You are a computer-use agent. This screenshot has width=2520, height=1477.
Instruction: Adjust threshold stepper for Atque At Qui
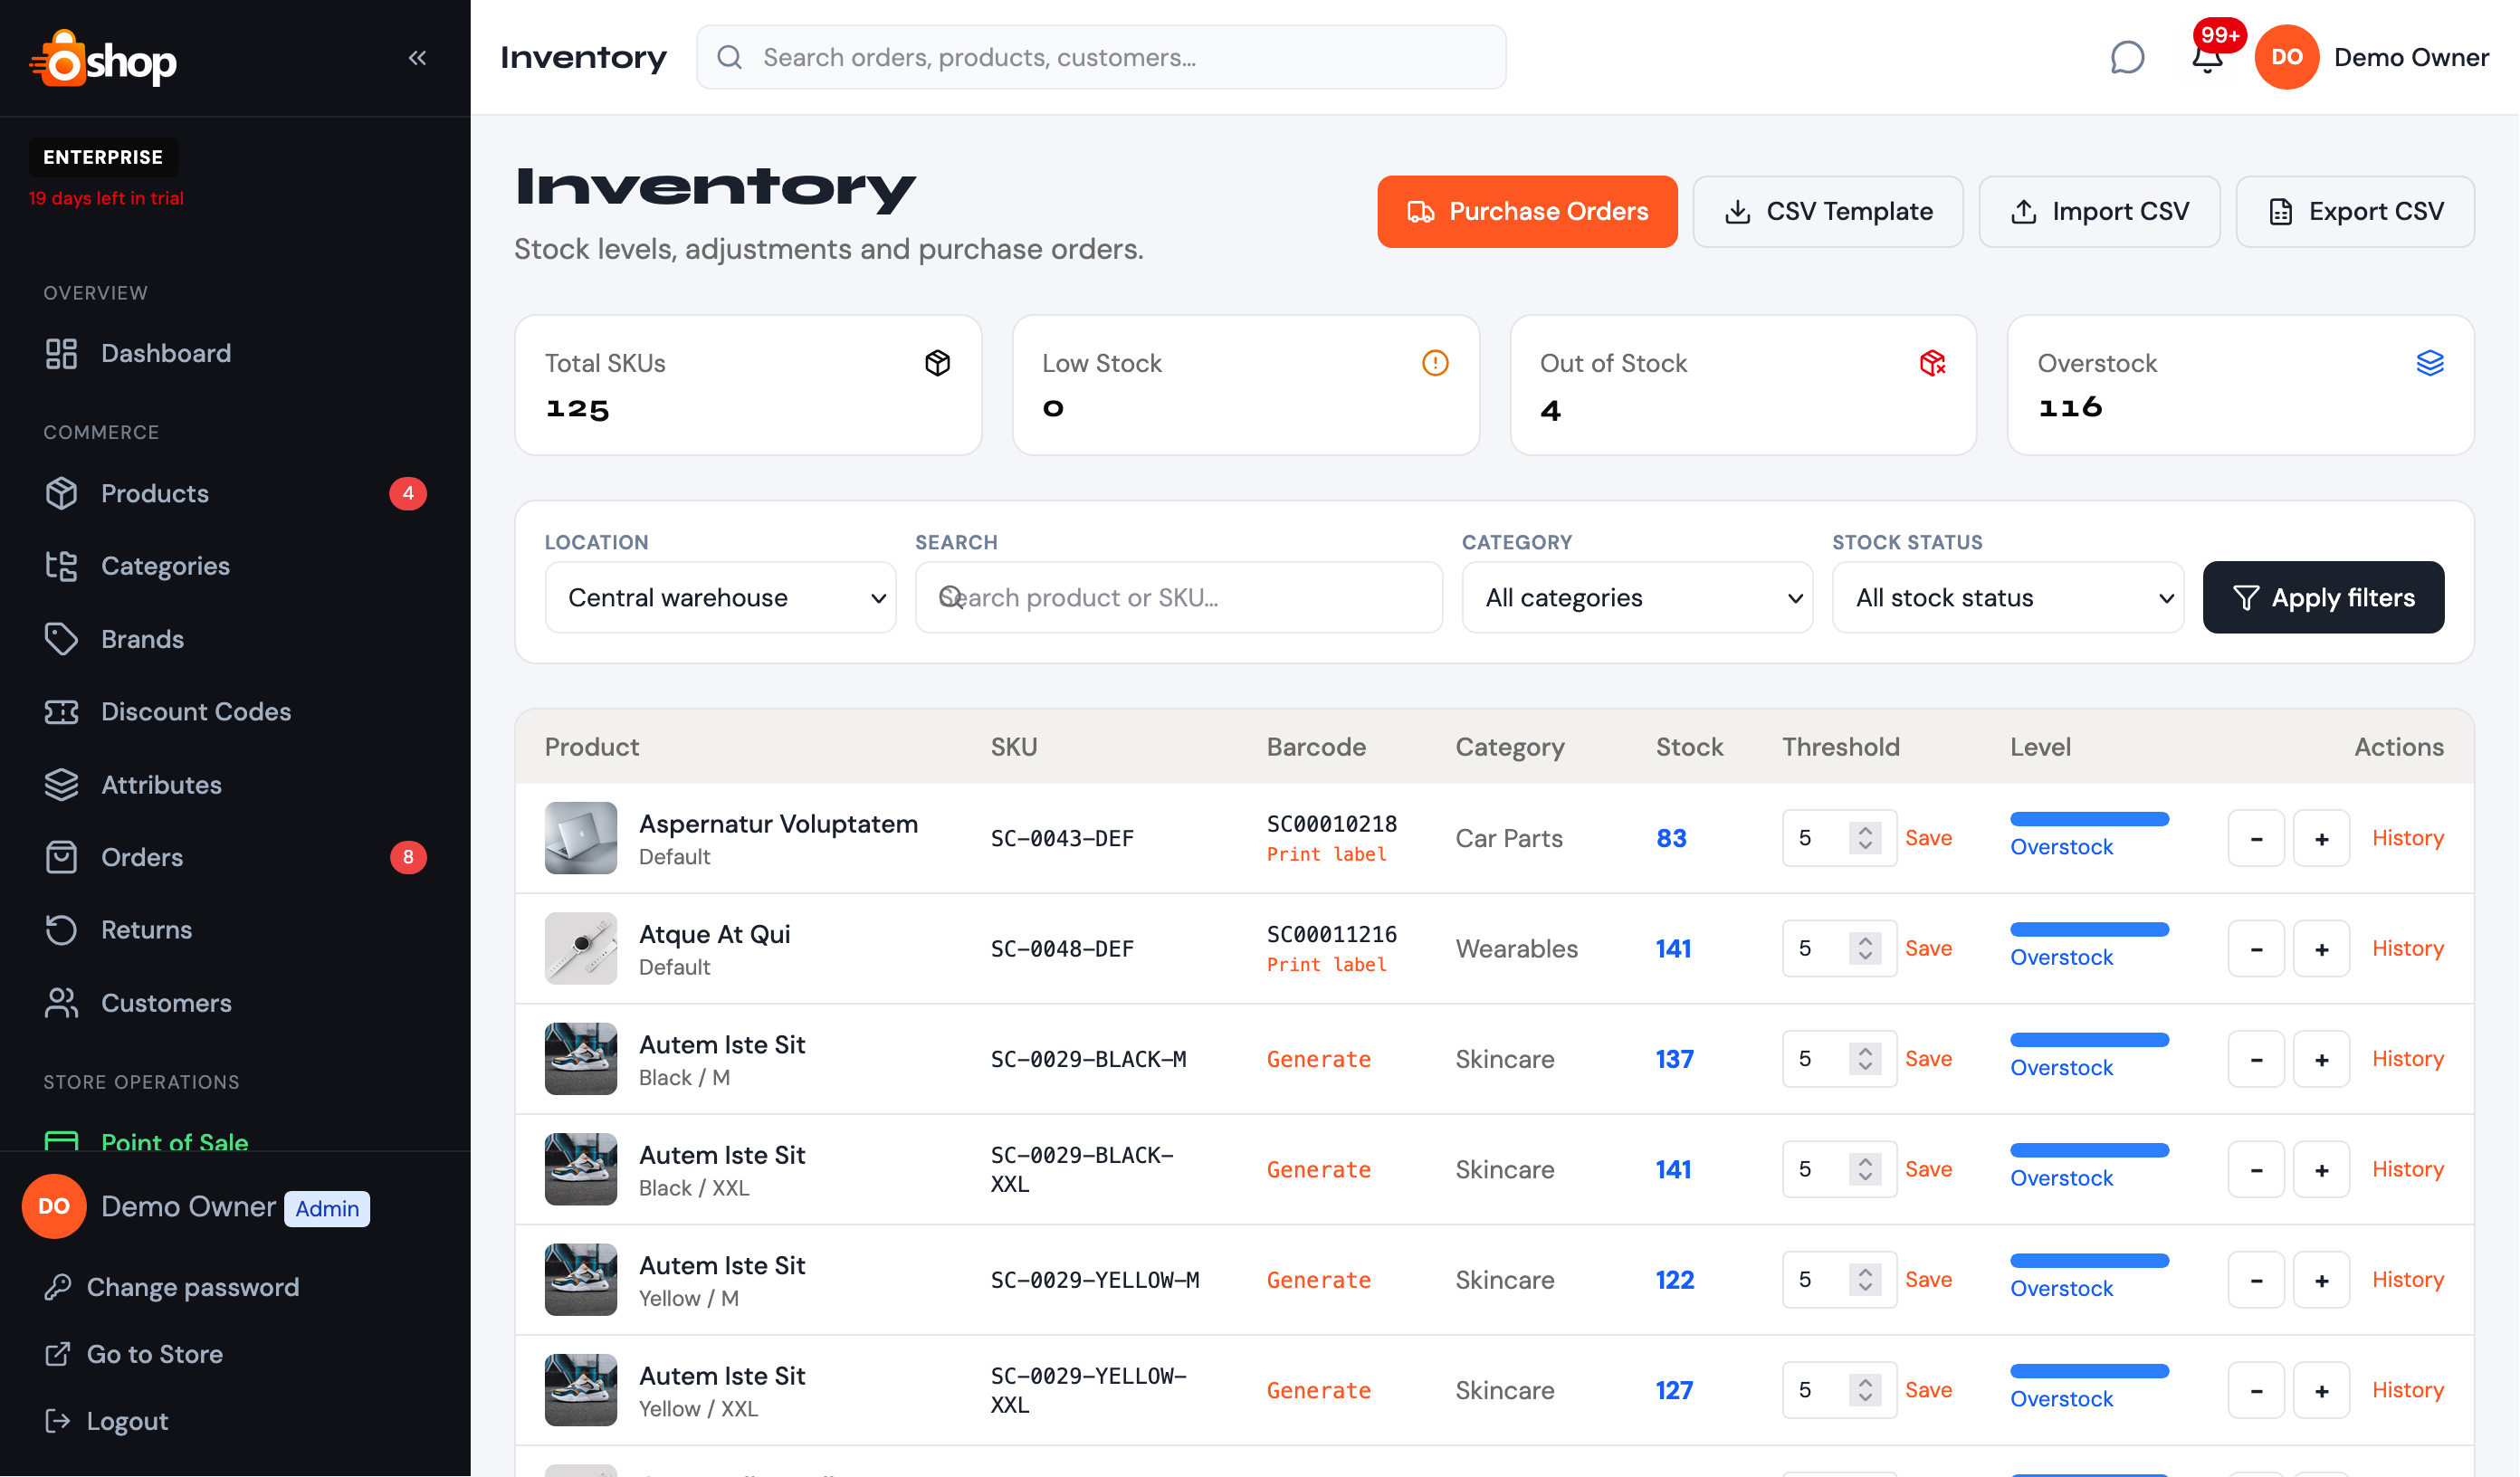1865,949
